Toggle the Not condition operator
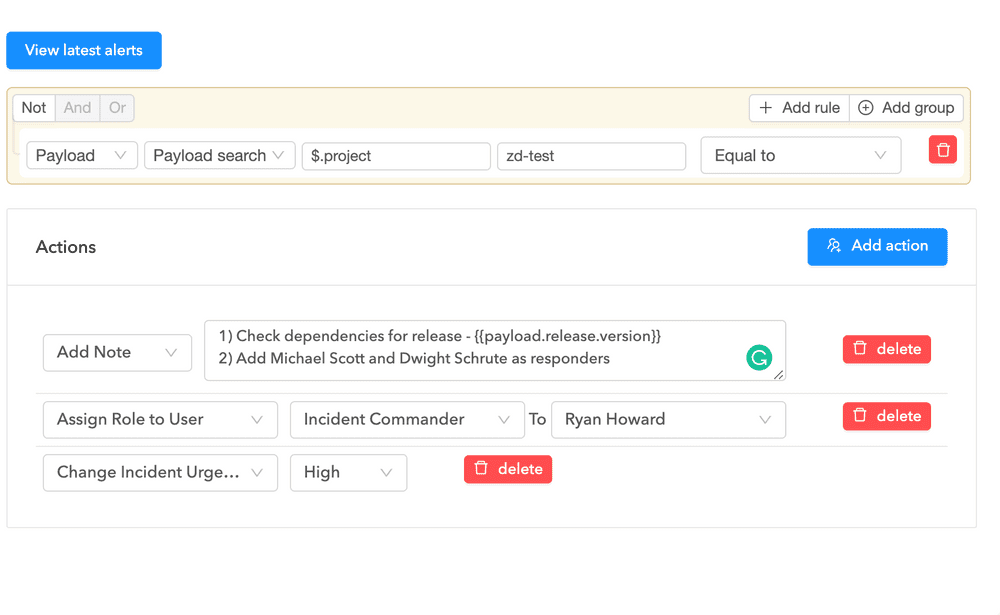Image resolution: width=1000 pixels, height=615 pixels. (x=33, y=107)
